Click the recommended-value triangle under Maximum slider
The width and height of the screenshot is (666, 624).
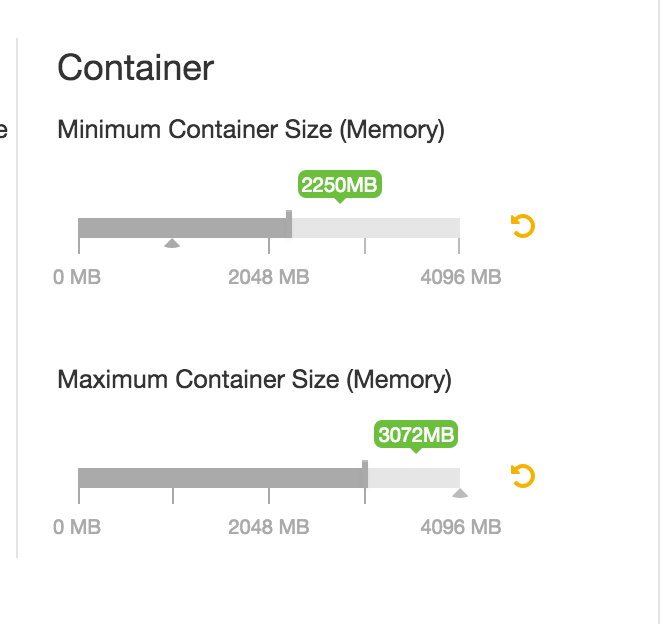(x=459, y=493)
